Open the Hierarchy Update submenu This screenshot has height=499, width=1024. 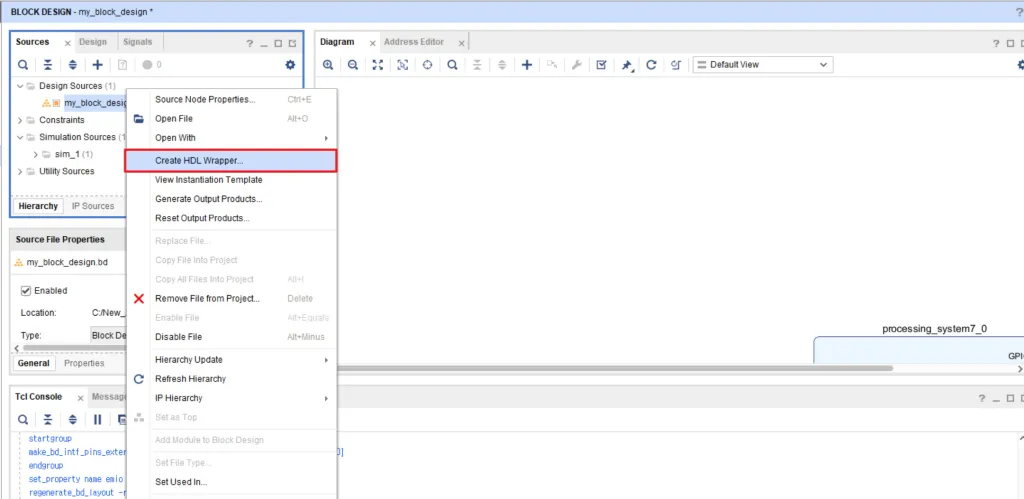[231, 360]
